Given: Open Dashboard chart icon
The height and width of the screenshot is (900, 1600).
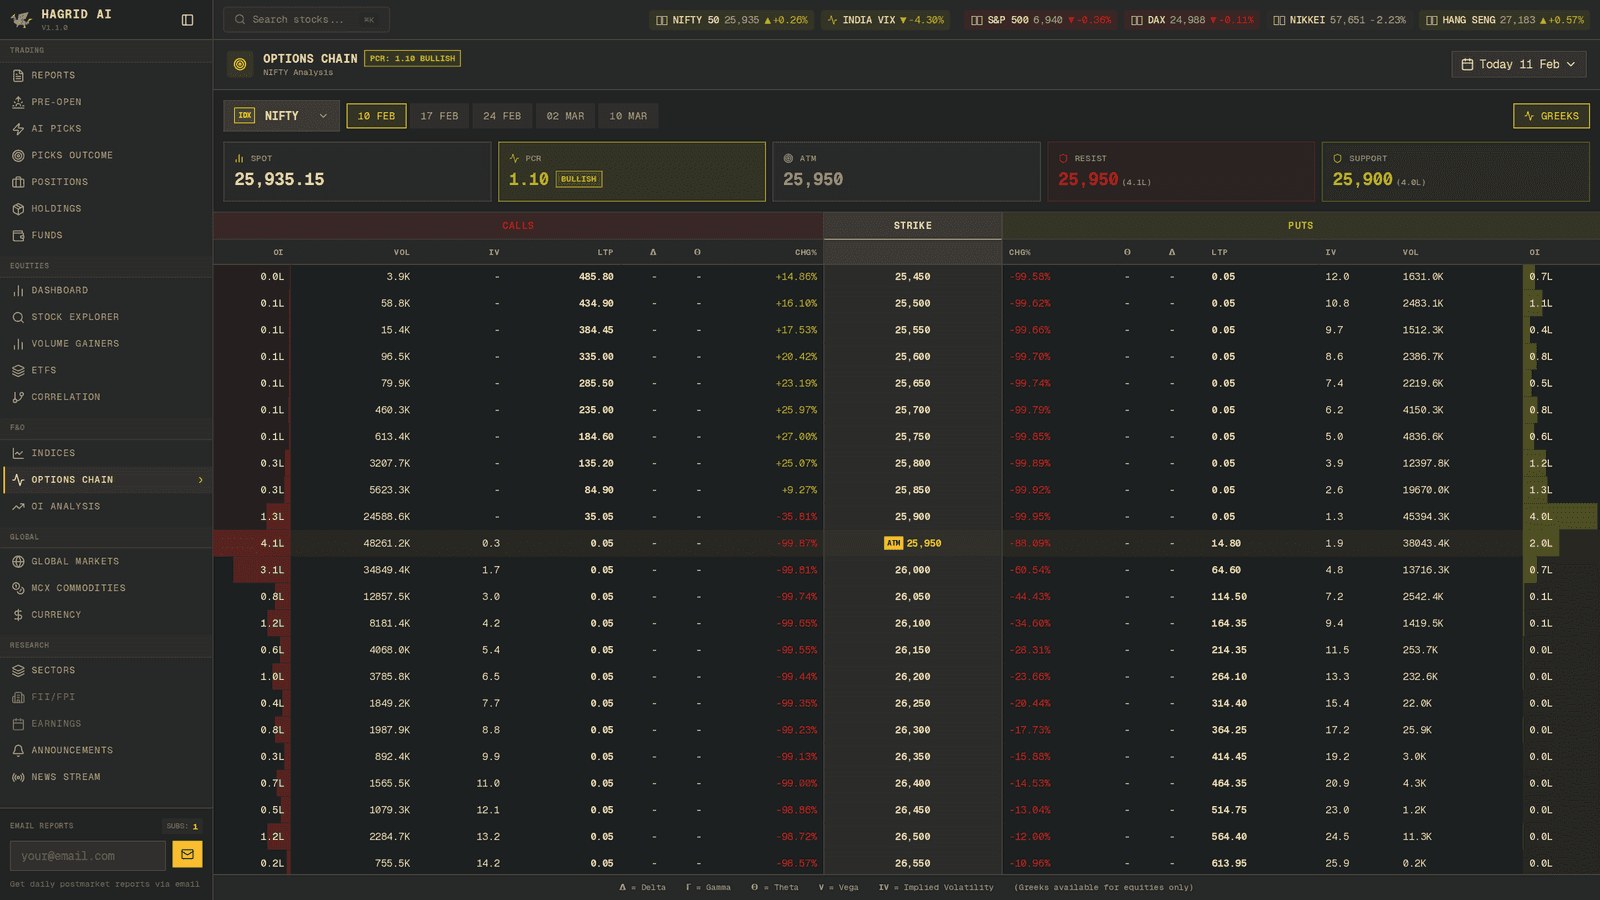Looking at the screenshot, I should click(18, 290).
